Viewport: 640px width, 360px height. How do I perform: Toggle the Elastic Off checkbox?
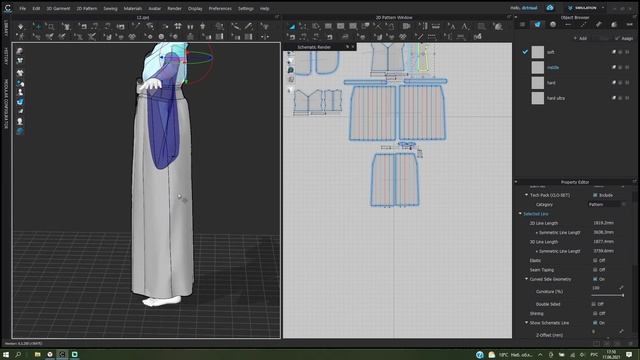coord(595,260)
